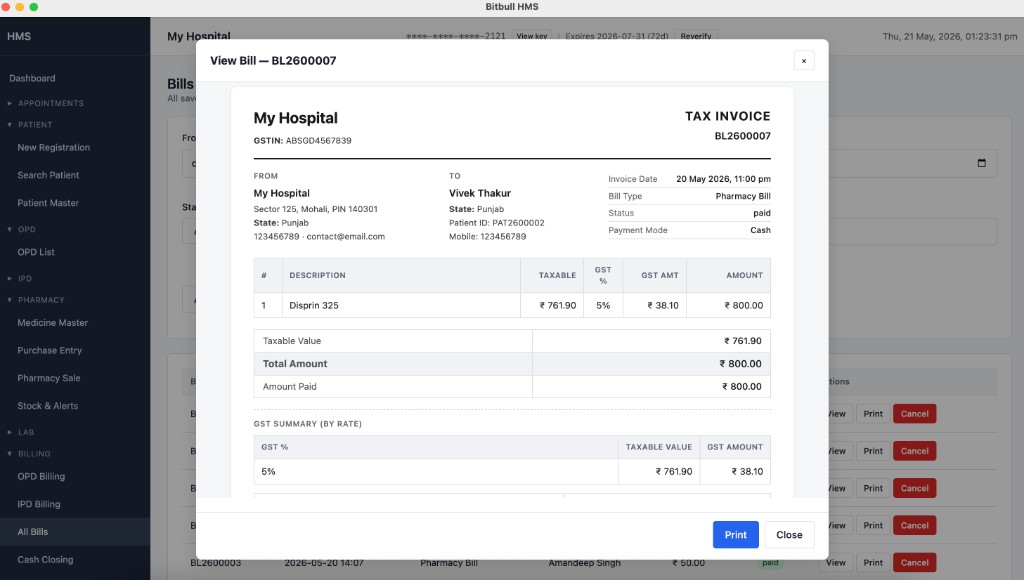Click Amandeep Singh in bills table

[584, 563]
